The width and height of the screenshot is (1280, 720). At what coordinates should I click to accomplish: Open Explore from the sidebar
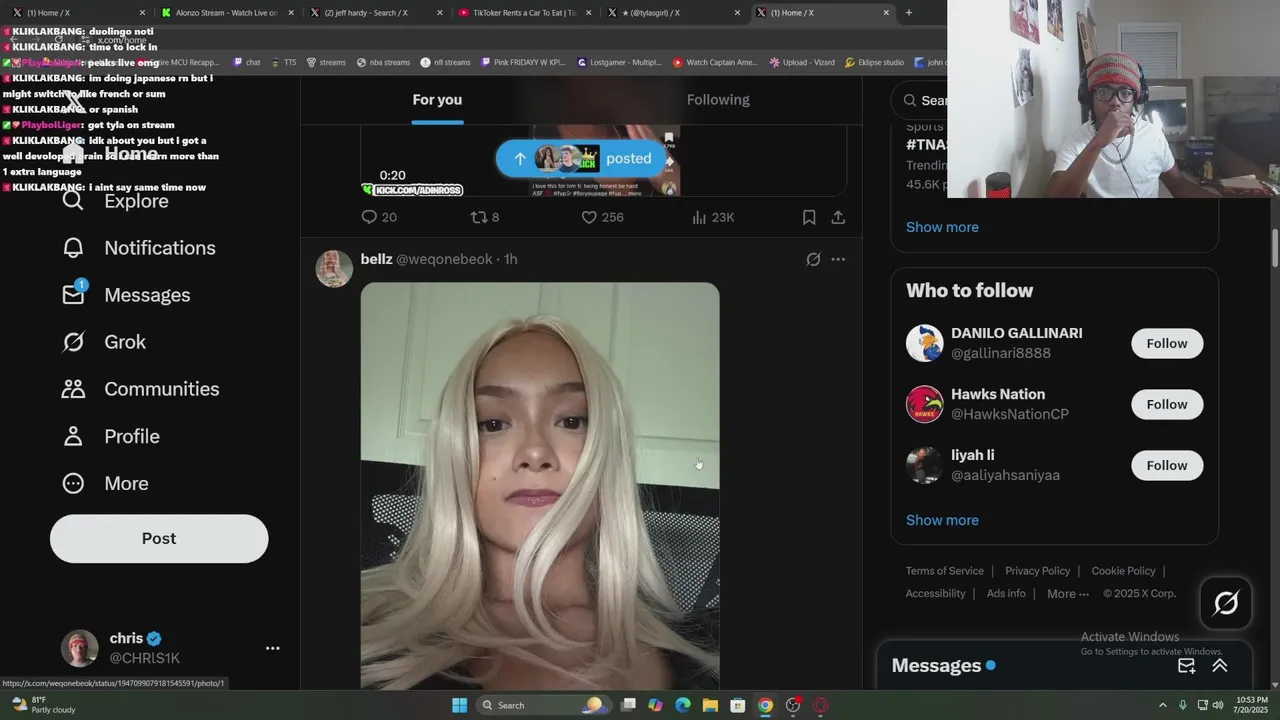[115, 201]
